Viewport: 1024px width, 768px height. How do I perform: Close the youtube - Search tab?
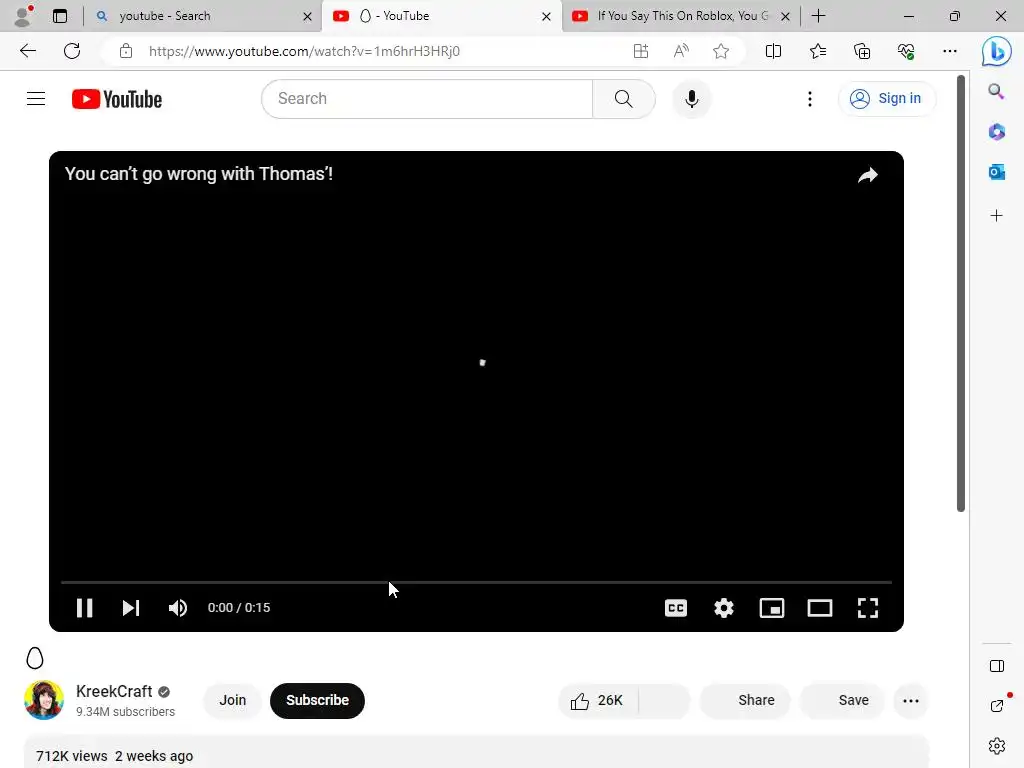click(x=307, y=16)
